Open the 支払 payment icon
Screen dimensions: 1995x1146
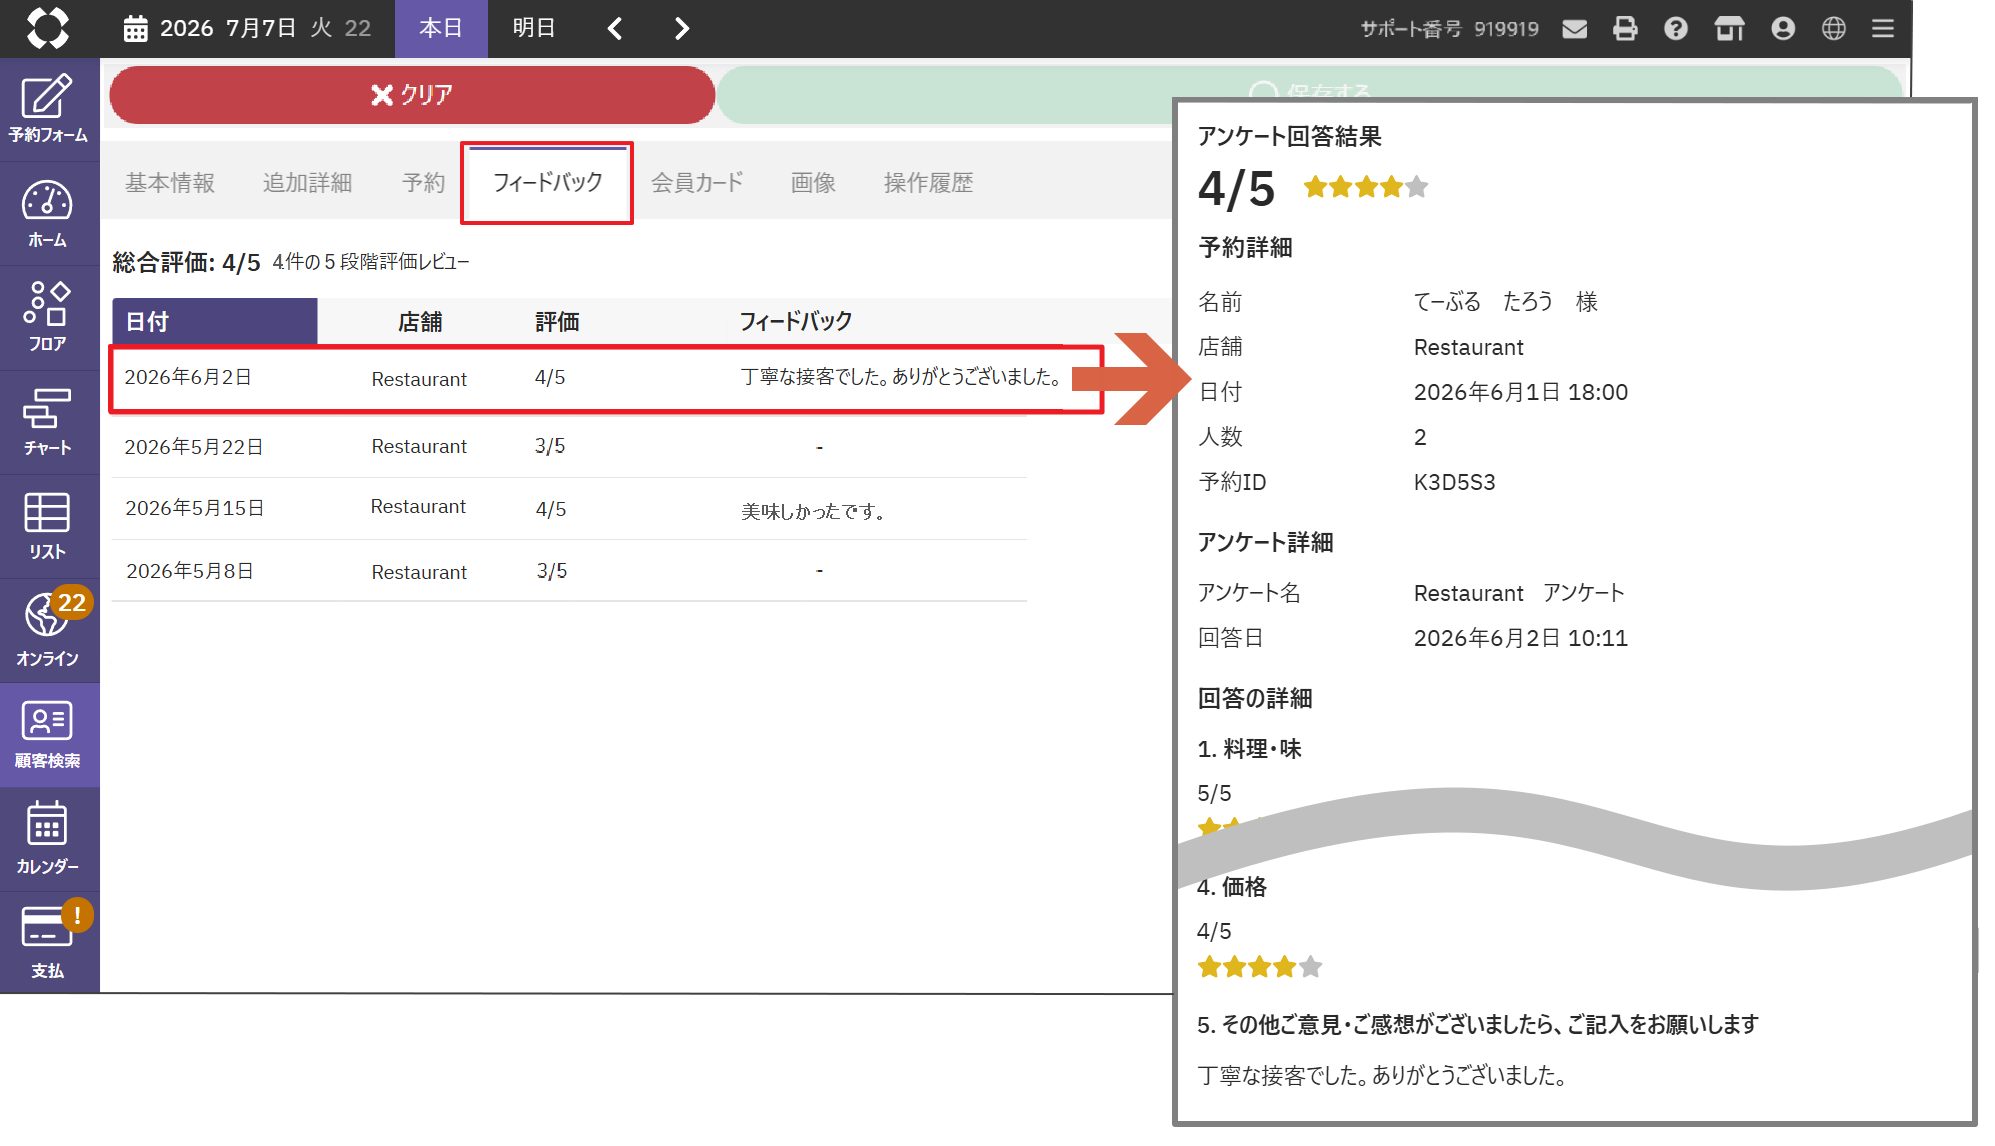(x=48, y=942)
